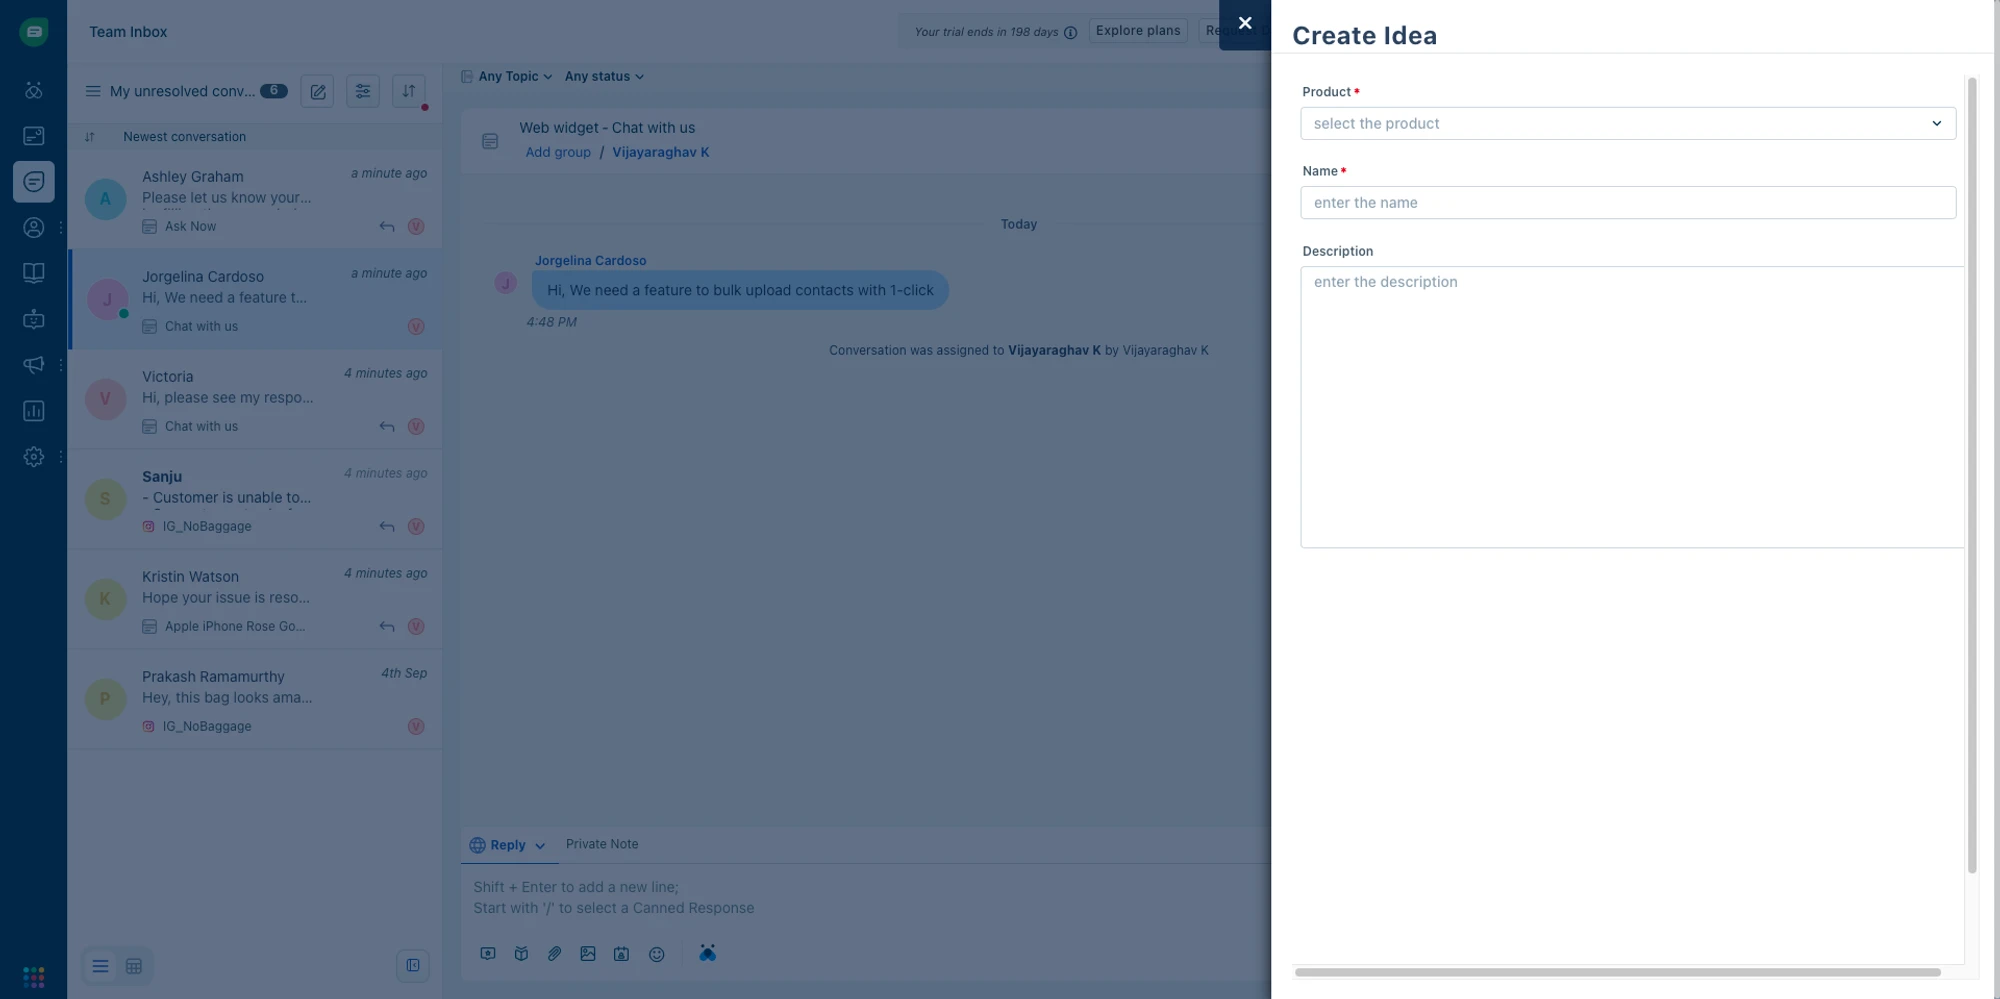The width and height of the screenshot is (2000, 999).
Task: Attach a file using the paperclip icon
Action: coord(555,953)
